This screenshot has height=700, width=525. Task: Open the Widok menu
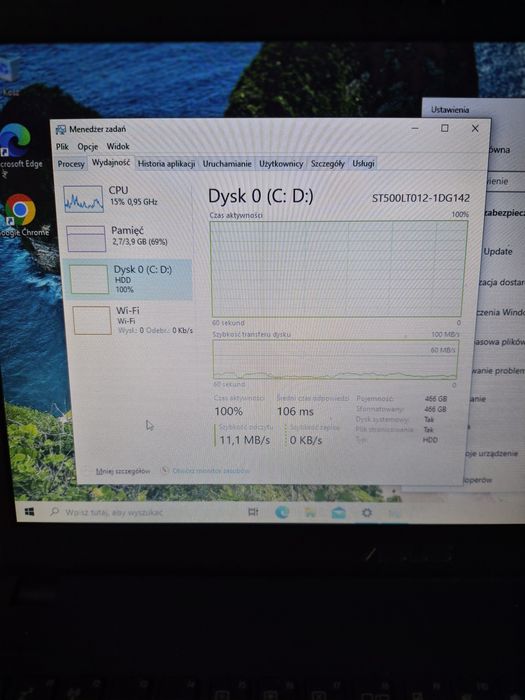click(118, 146)
